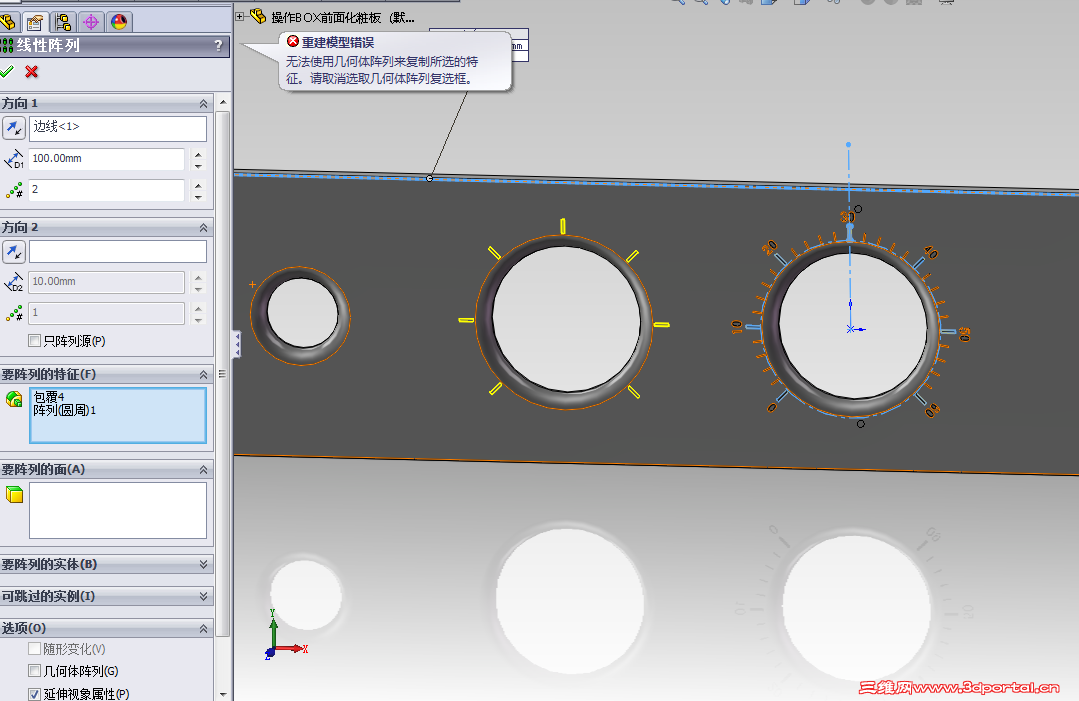The height and width of the screenshot is (701, 1079).
Task: Collapse the 选项 section
Action: pyautogui.click(x=204, y=629)
